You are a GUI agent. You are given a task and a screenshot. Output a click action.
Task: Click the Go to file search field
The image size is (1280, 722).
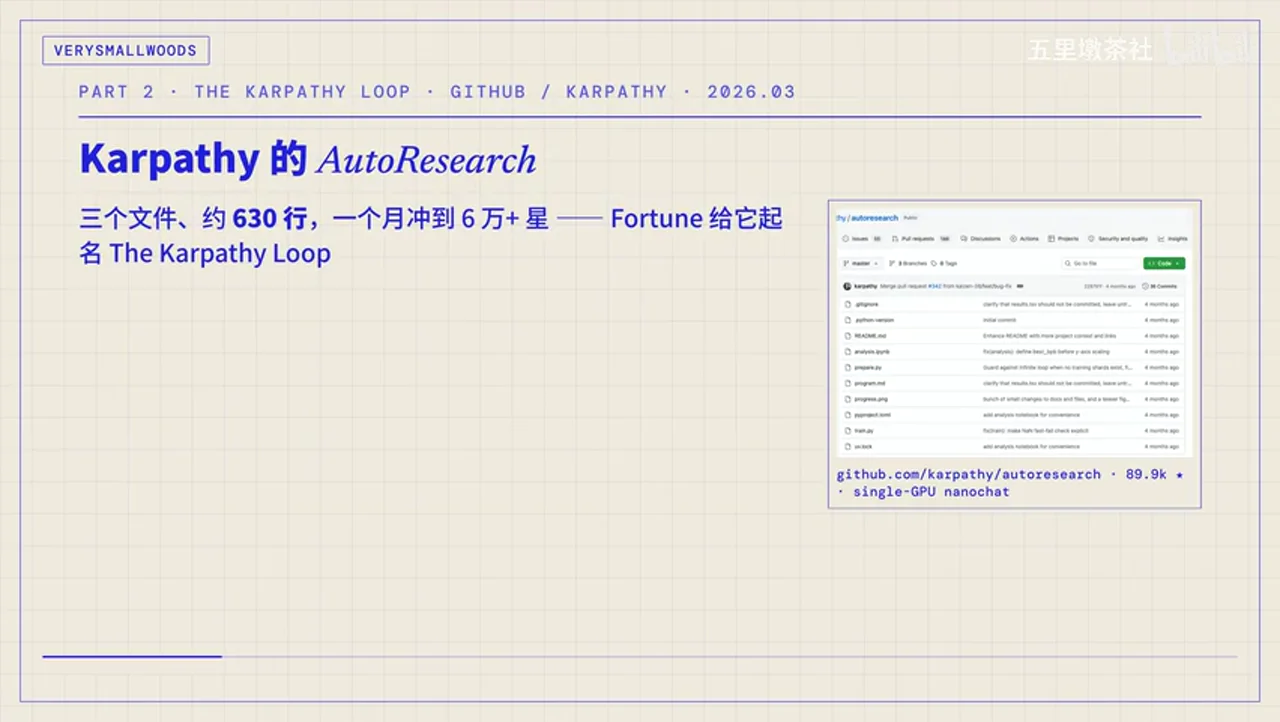[x=1100, y=263]
